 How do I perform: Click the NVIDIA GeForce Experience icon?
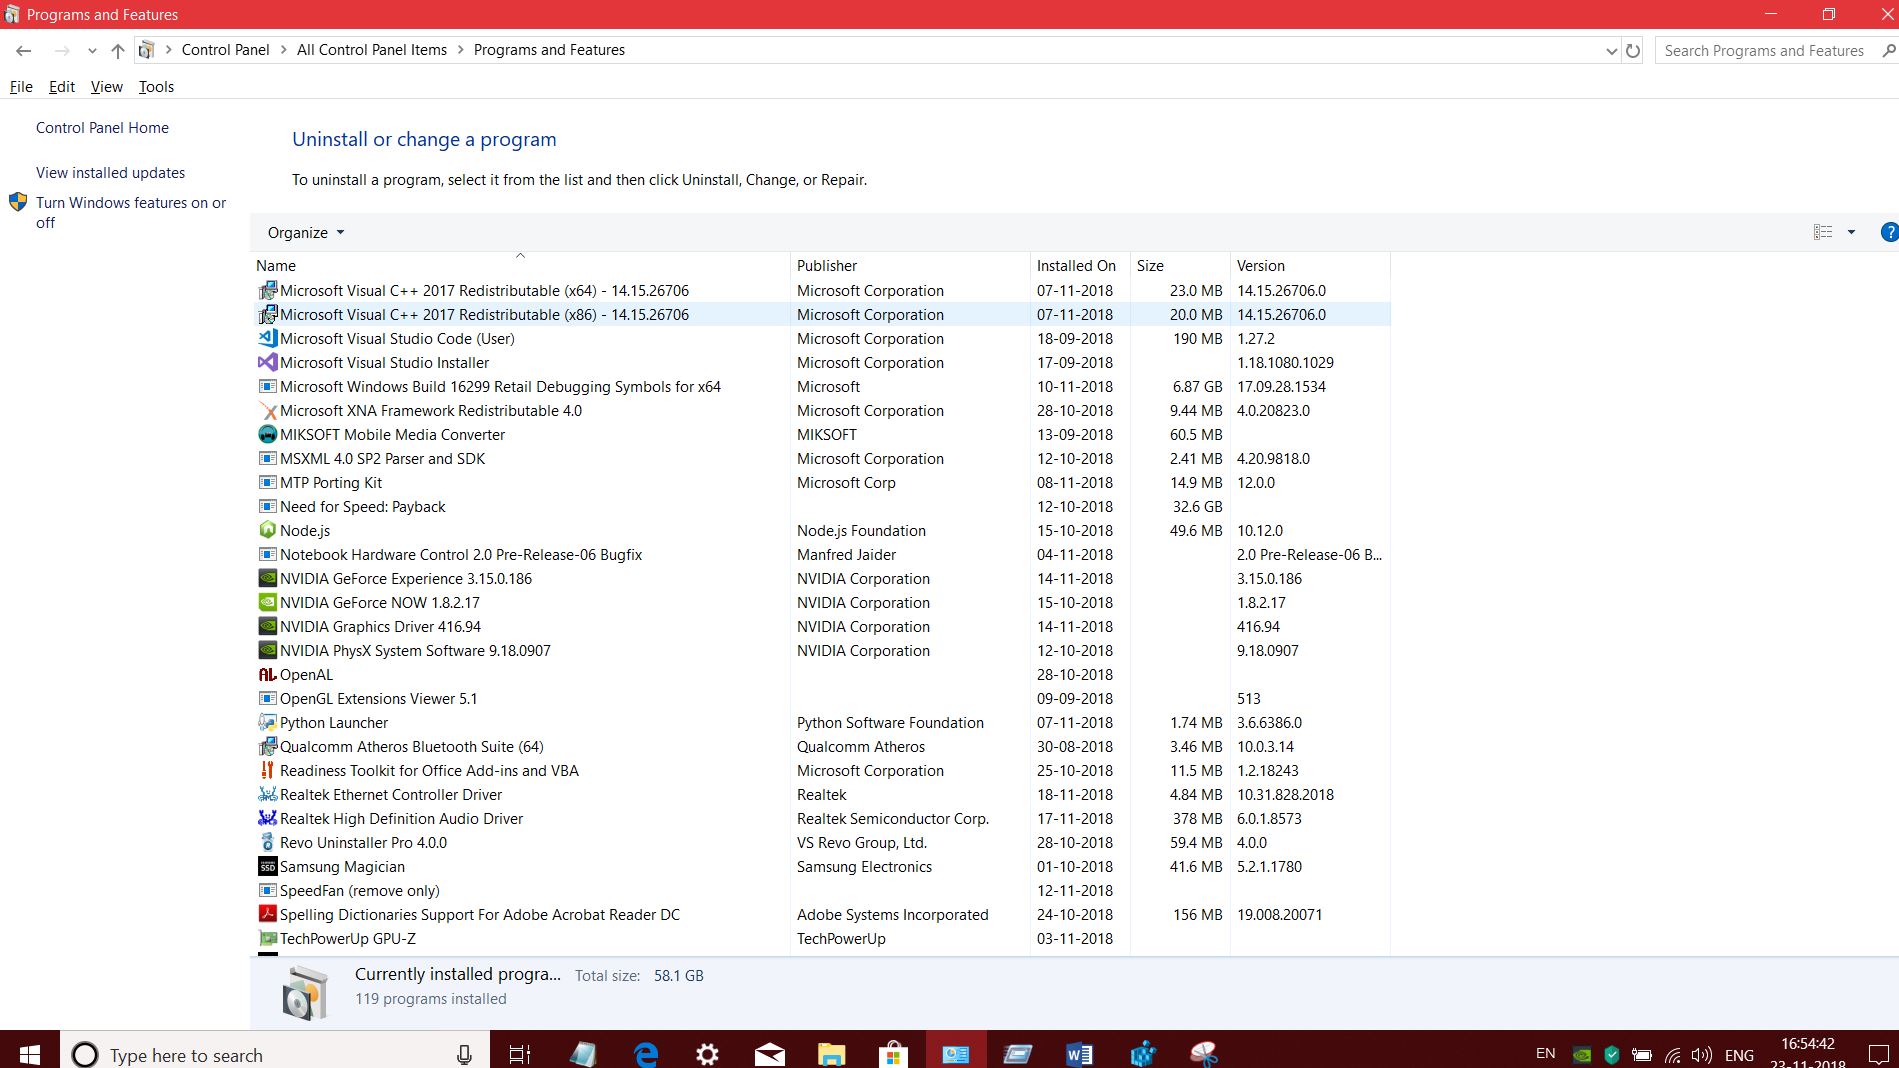coord(267,578)
